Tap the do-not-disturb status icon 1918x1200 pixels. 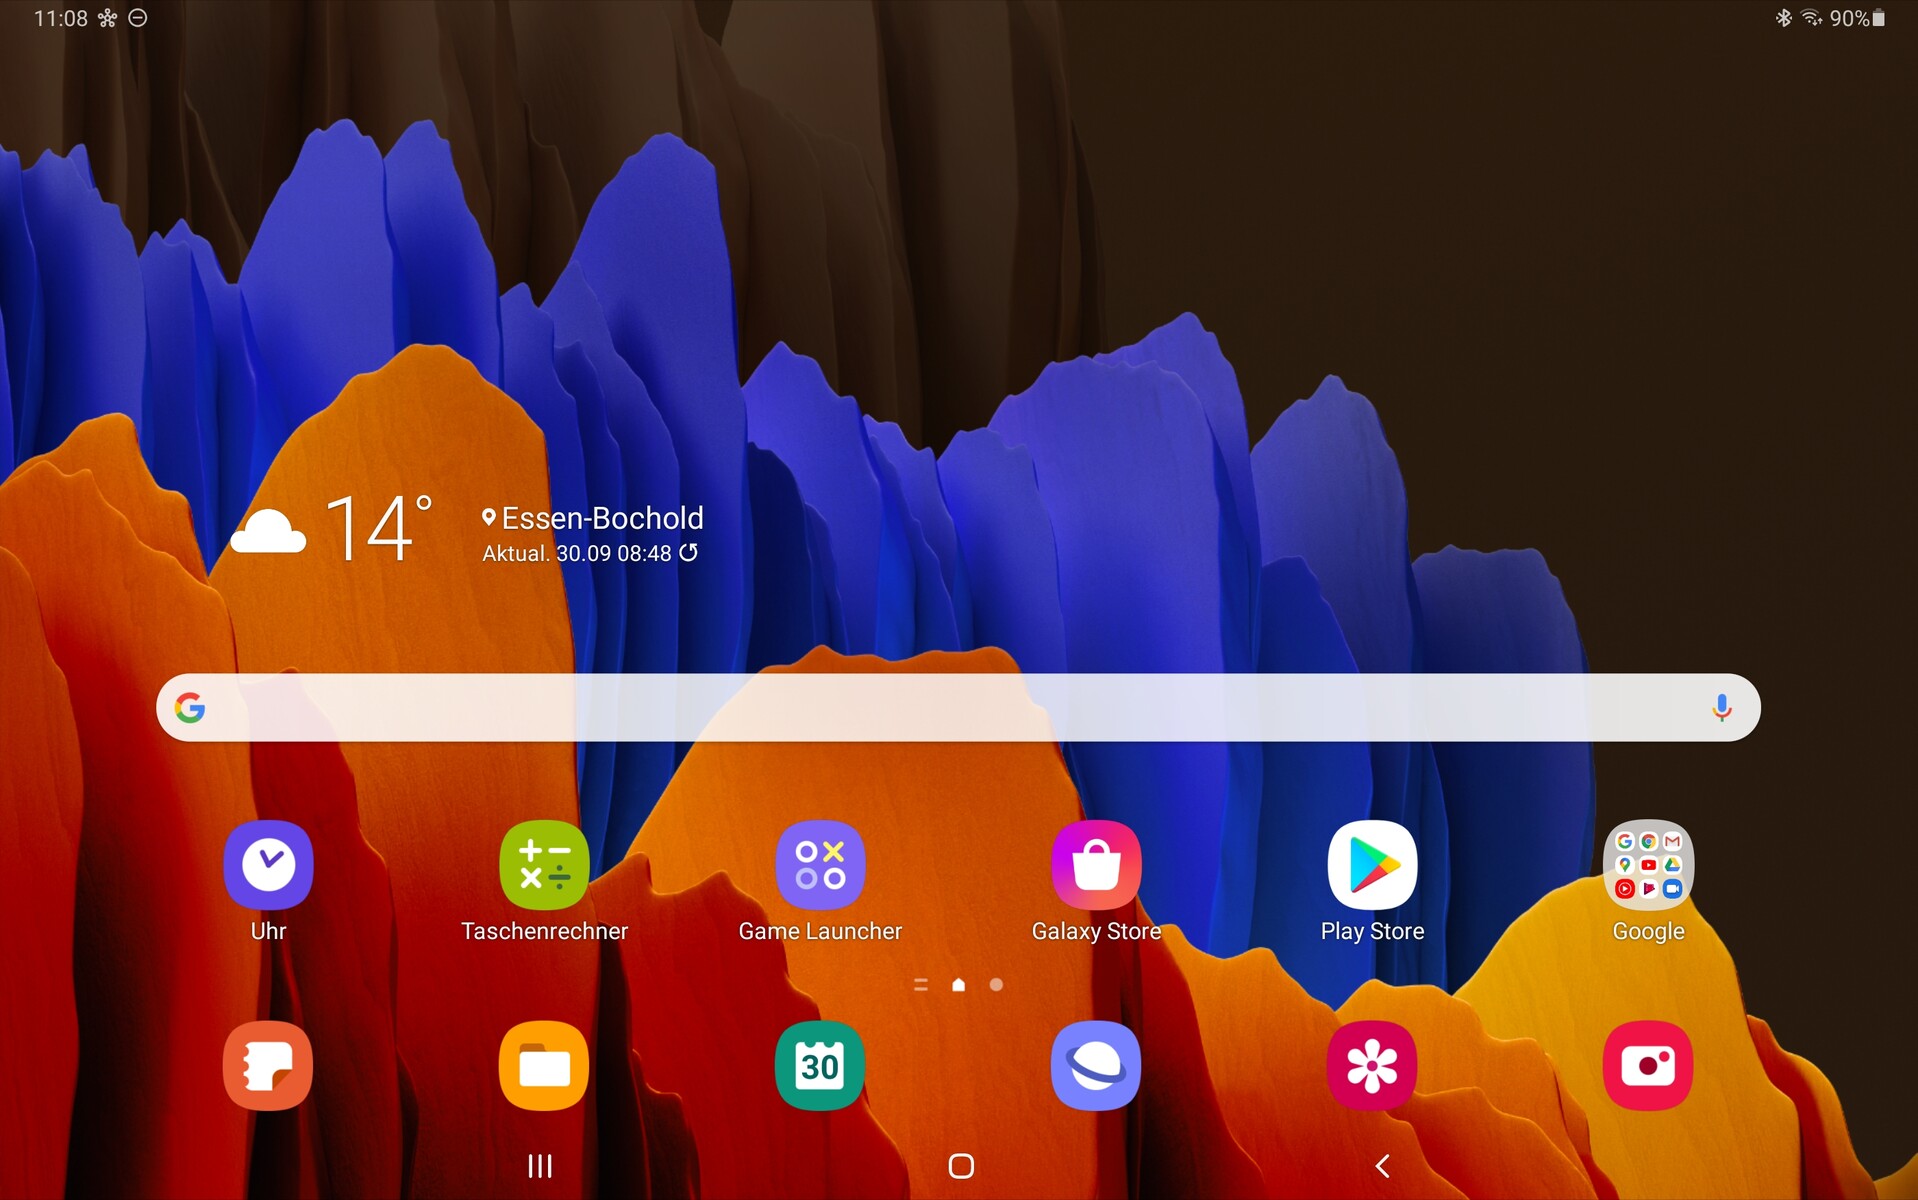(x=138, y=18)
